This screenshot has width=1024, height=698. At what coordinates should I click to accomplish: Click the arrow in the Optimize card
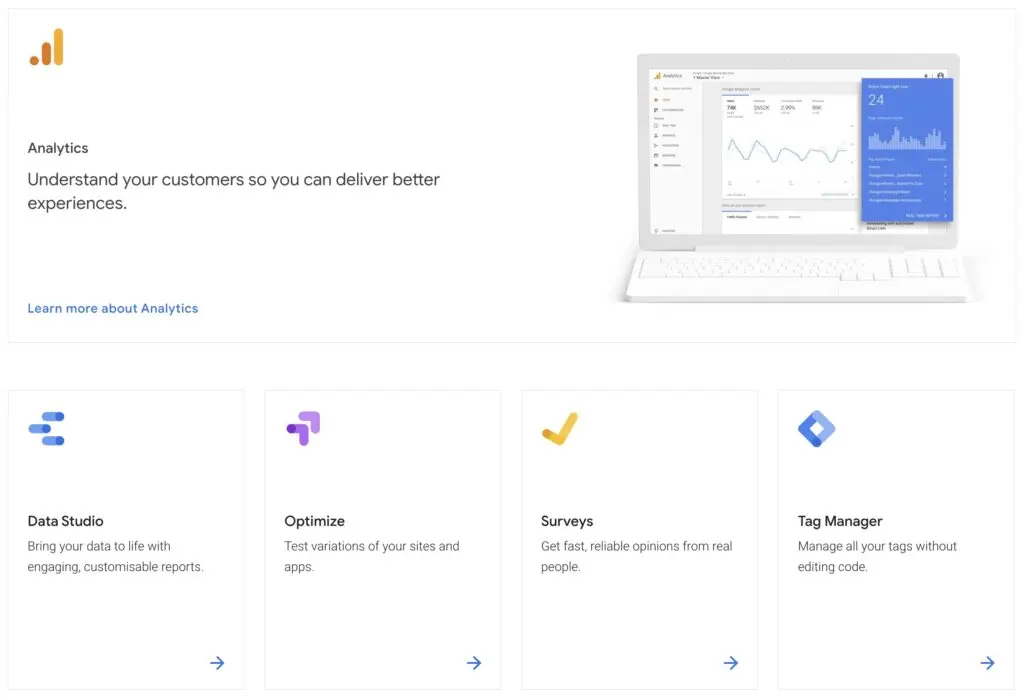point(474,663)
